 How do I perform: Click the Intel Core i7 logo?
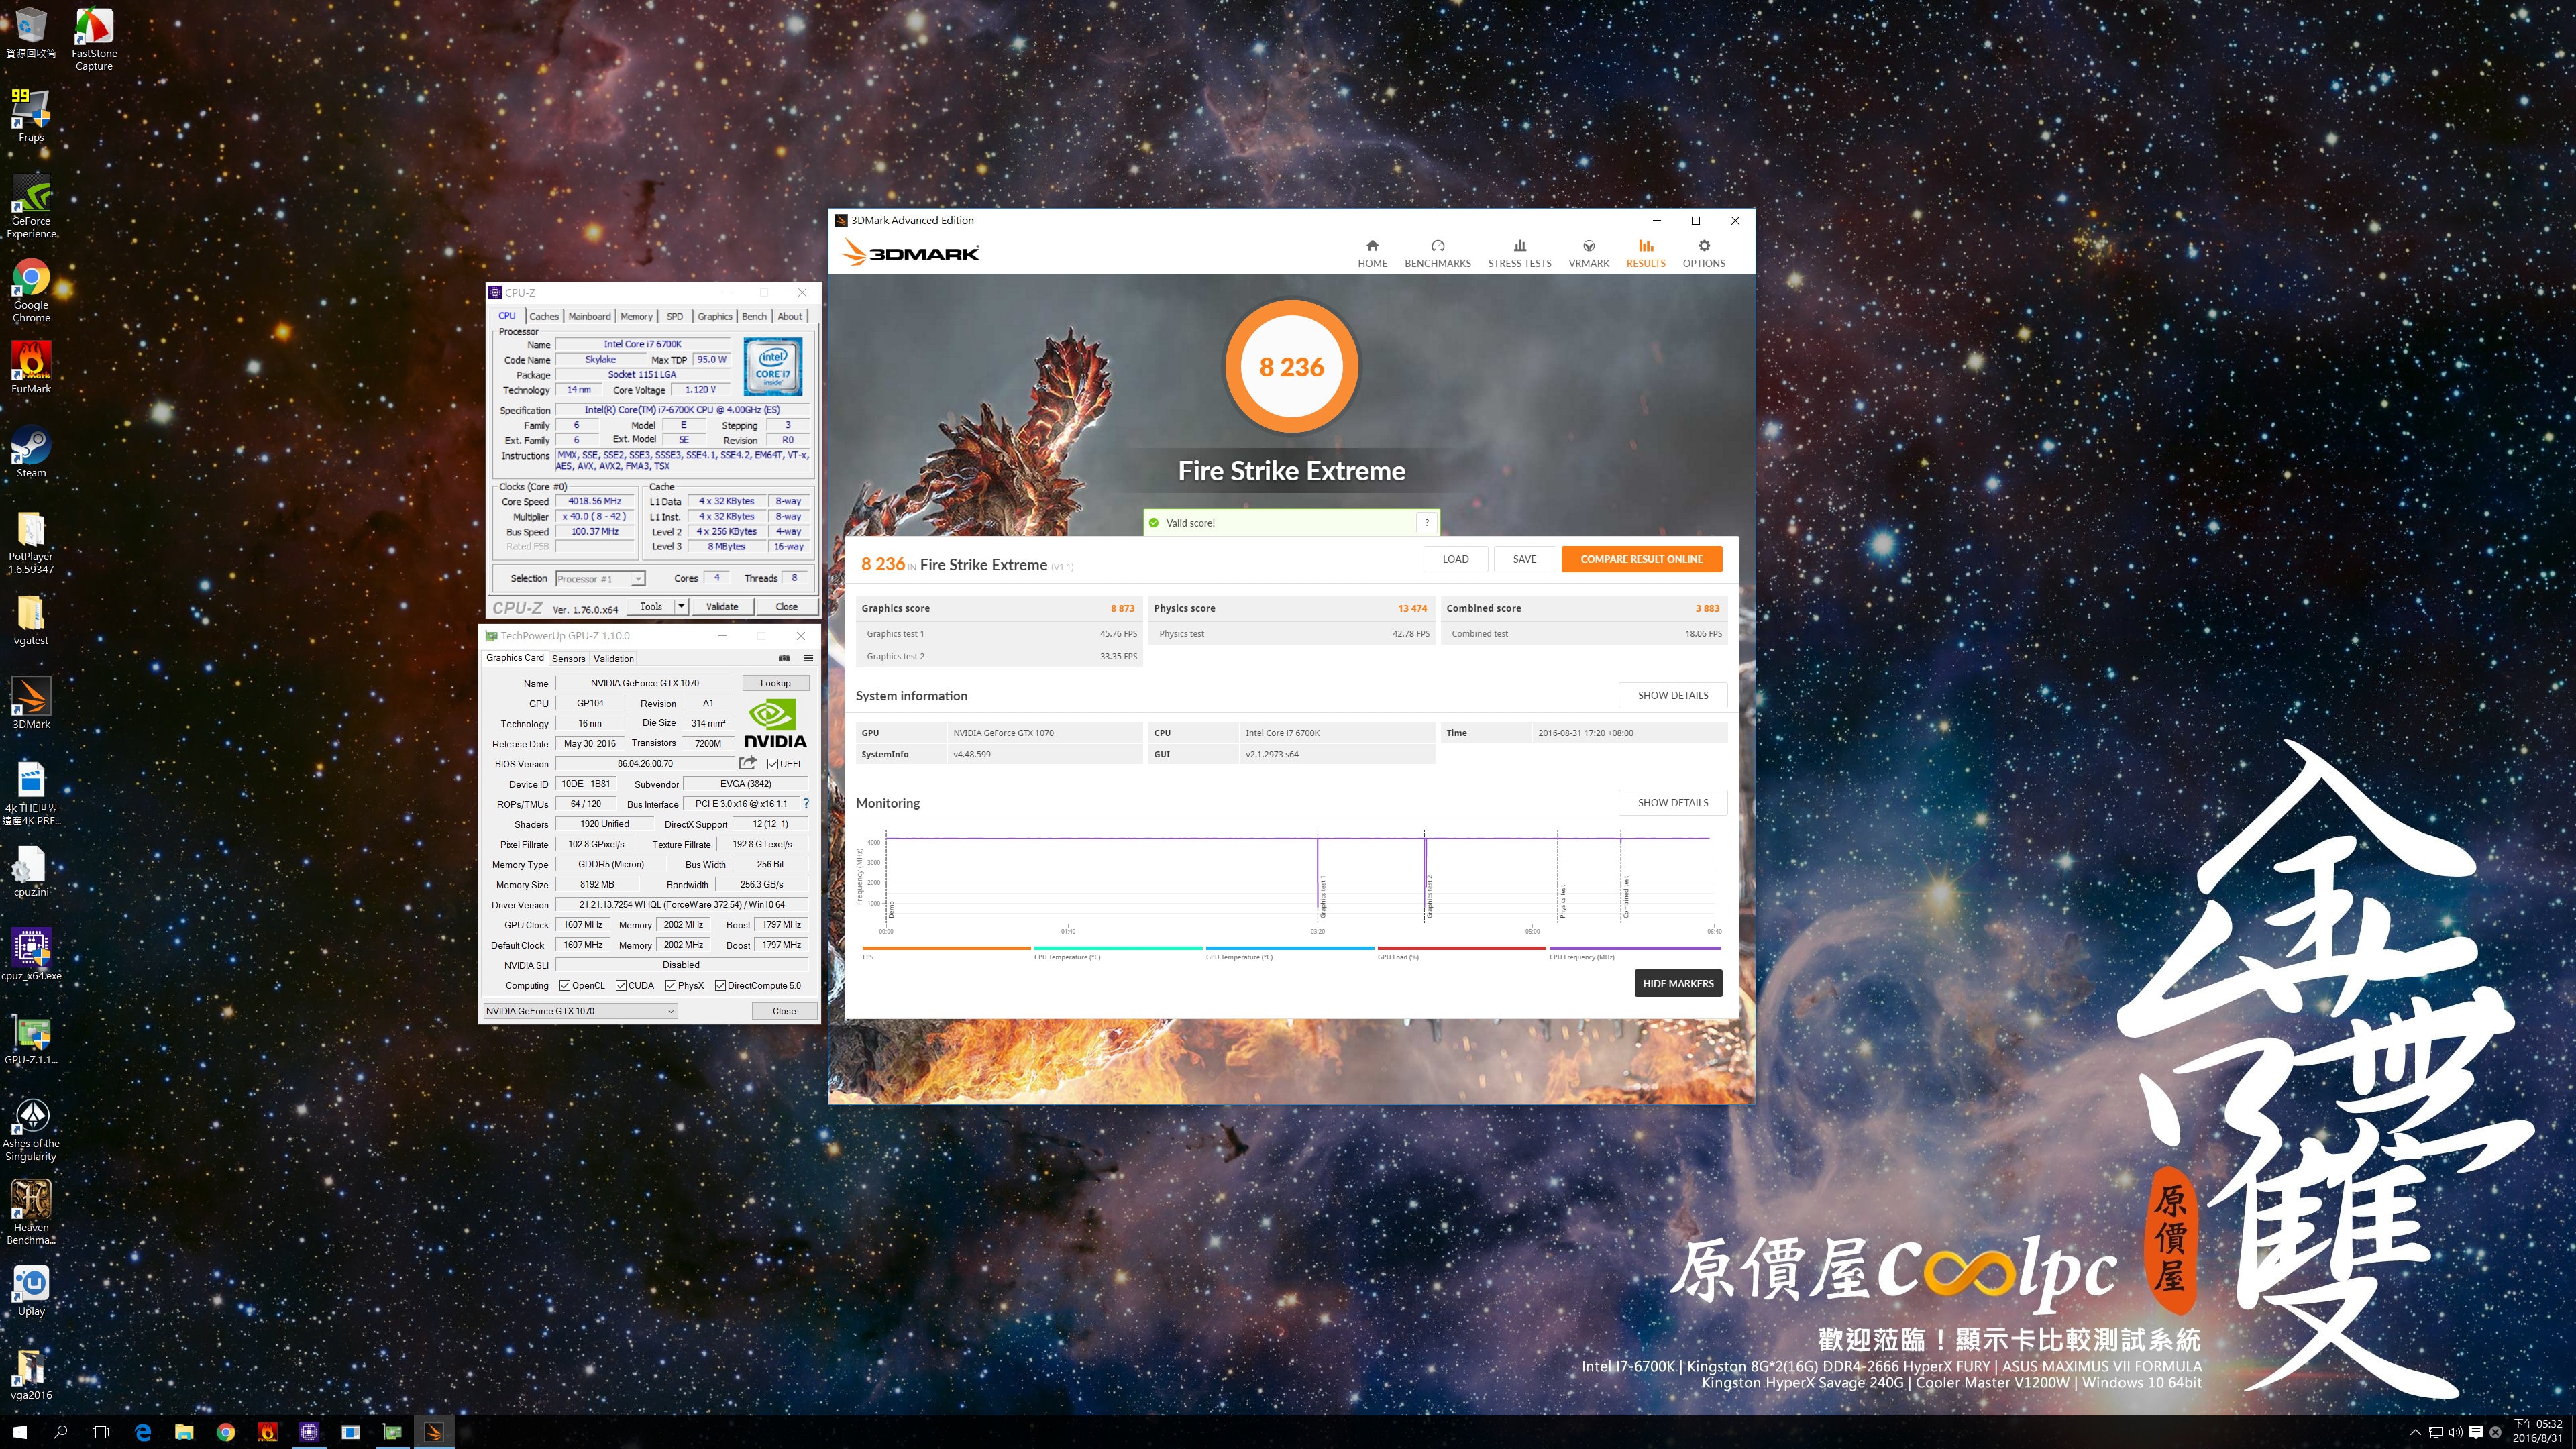(x=773, y=368)
